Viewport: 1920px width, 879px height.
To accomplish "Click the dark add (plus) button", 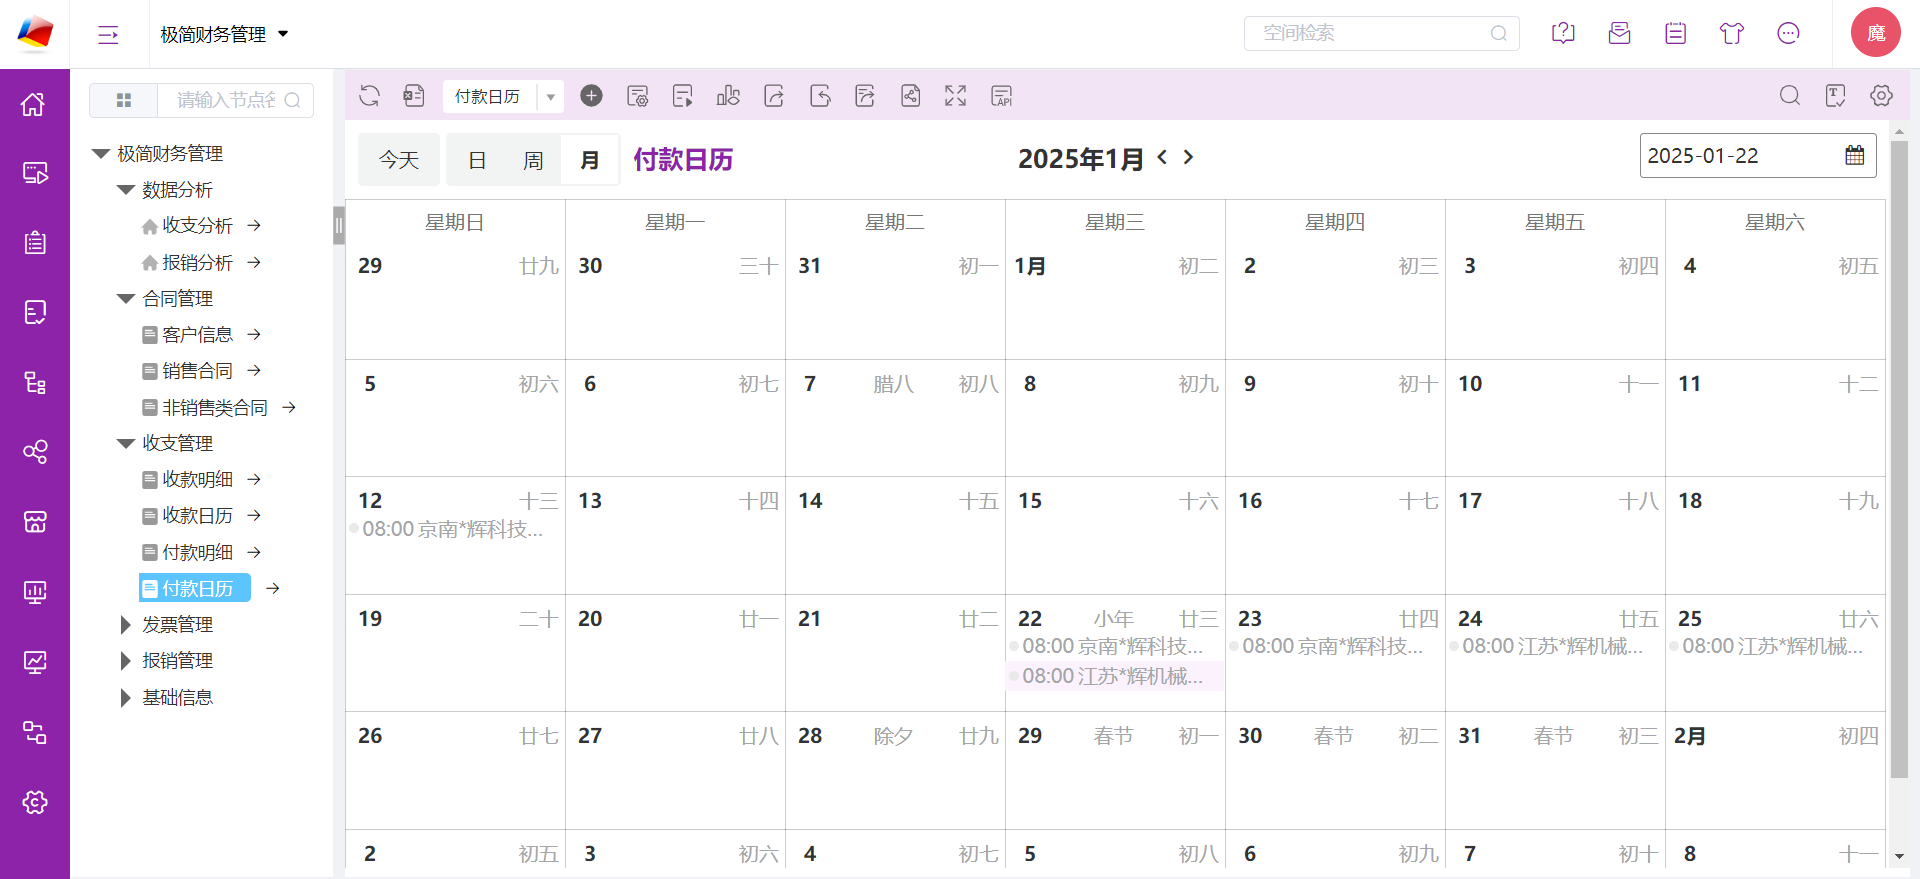I will (592, 96).
